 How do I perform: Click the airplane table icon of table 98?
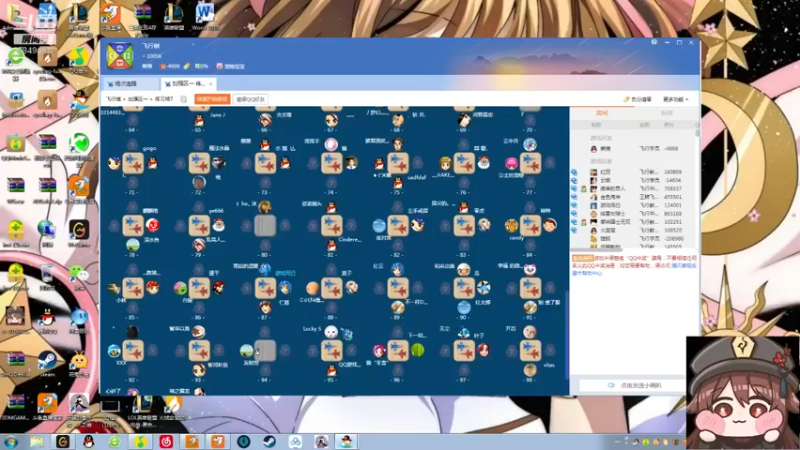(x=530, y=351)
